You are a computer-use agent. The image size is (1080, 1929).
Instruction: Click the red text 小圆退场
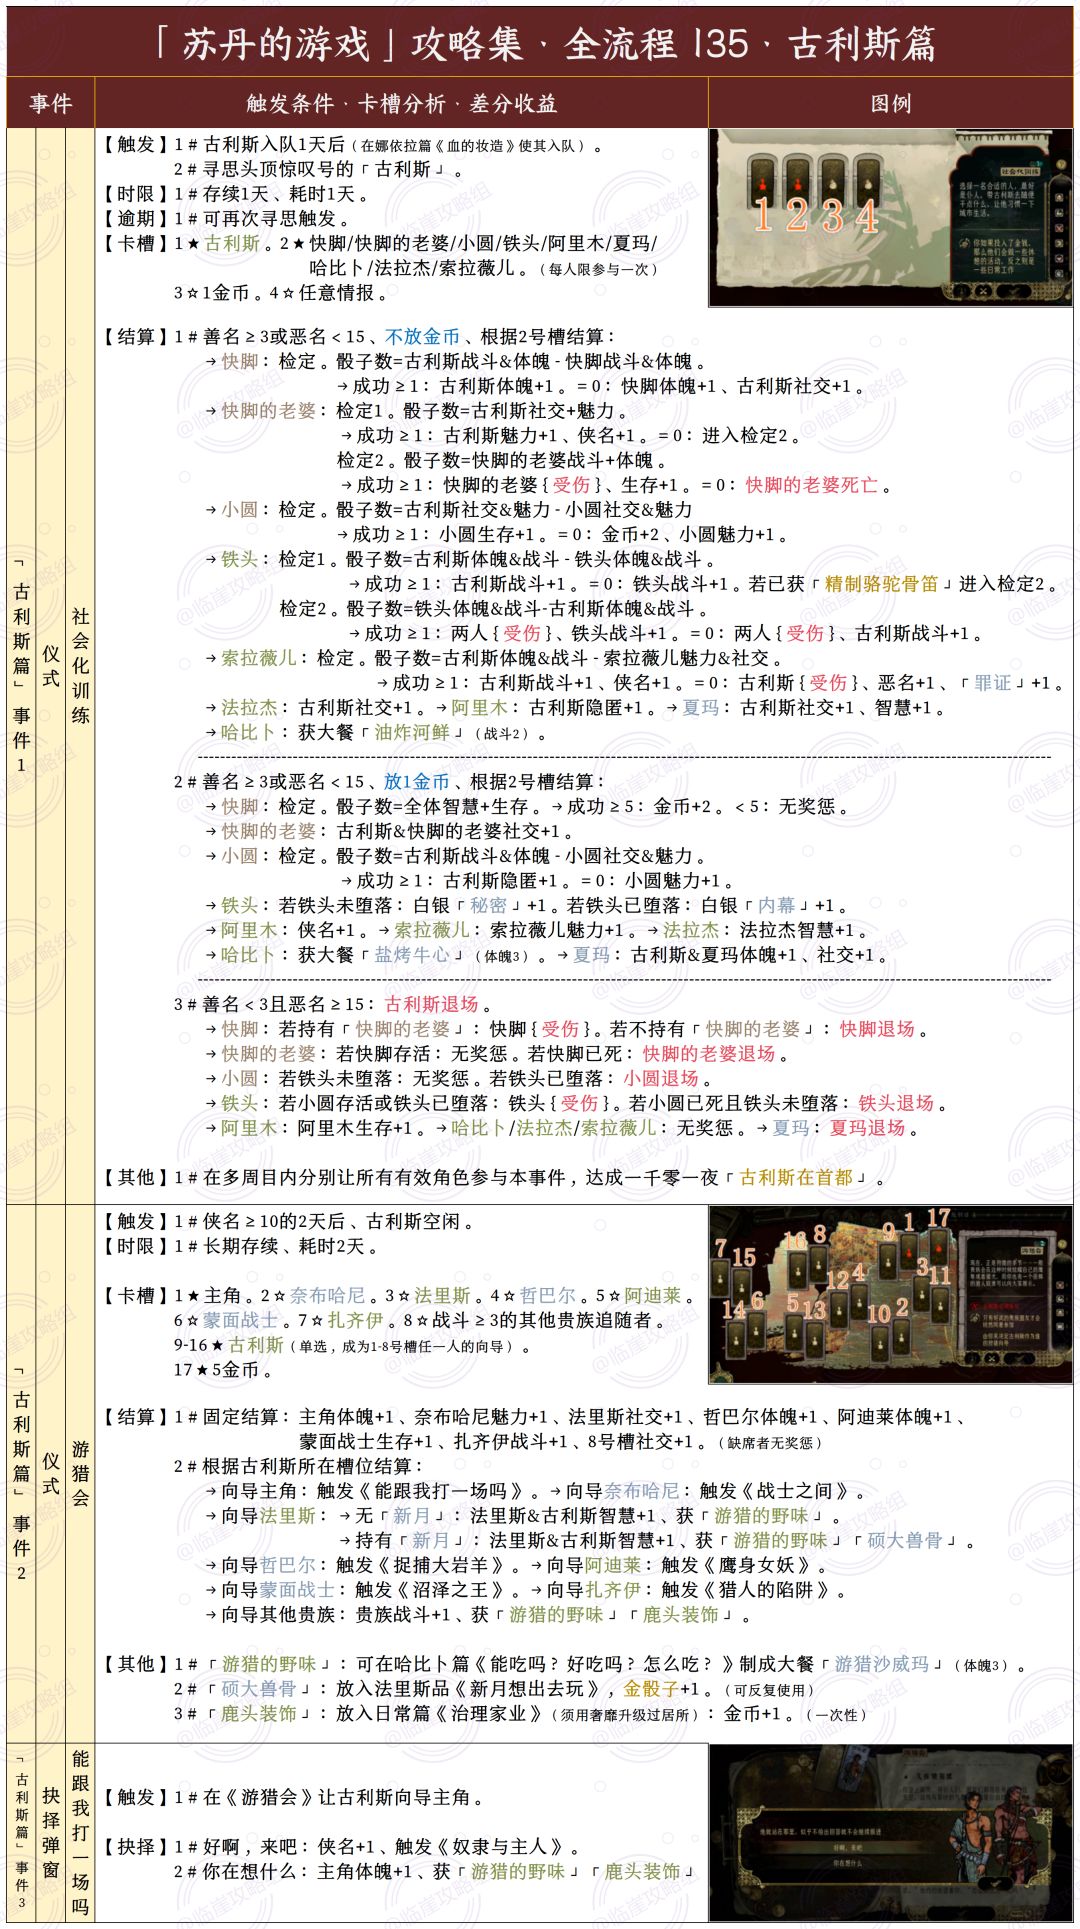pyautogui.click(x=661, y=1079)
